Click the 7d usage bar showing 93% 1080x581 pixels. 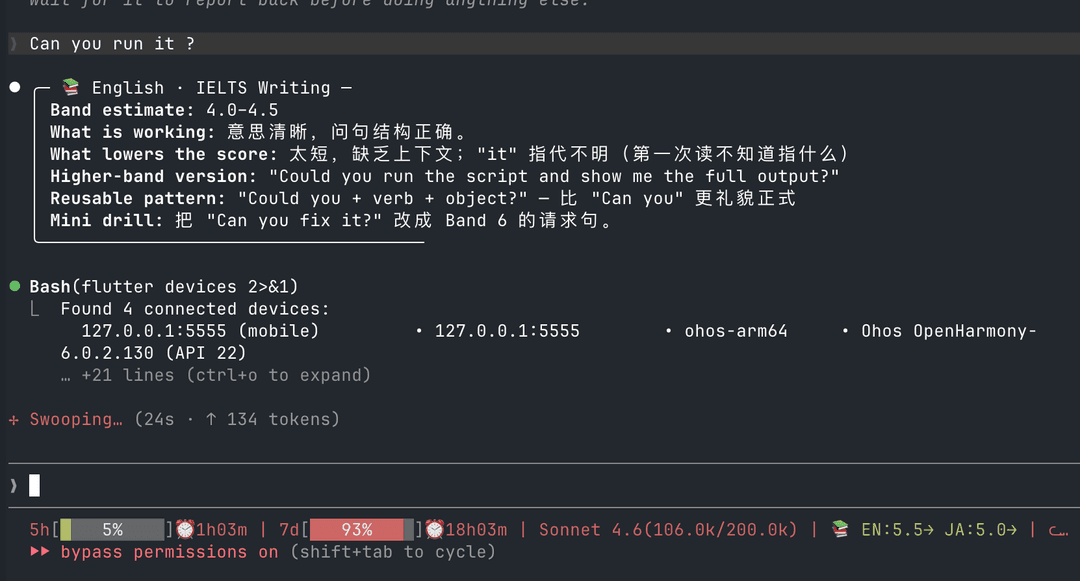click(x=362, y=529)
